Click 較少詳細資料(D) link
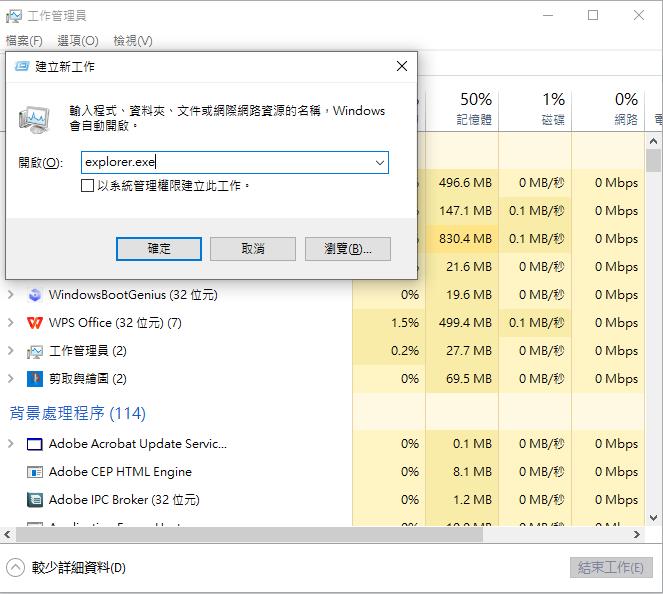The width and height of the screenshot is (663, 594). [x=79, y=567]
